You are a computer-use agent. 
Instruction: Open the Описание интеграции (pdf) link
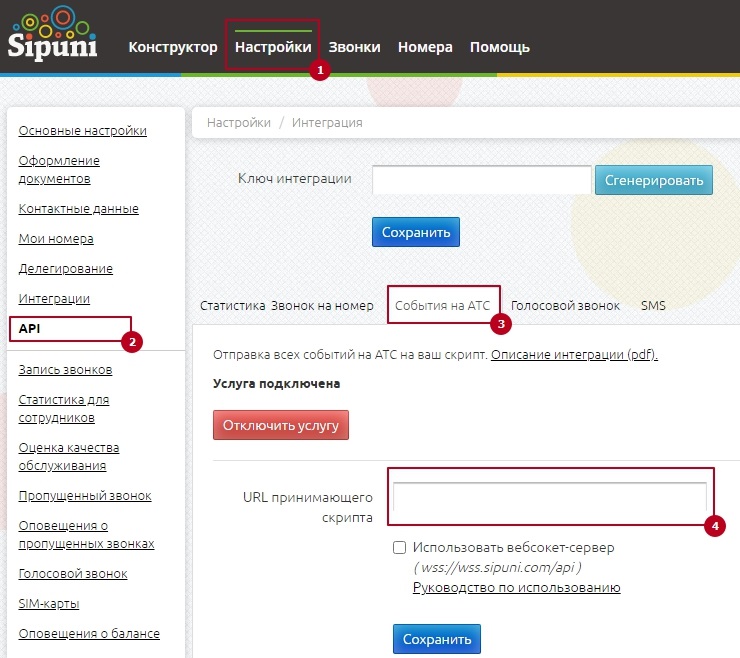(x=574, y=355)
